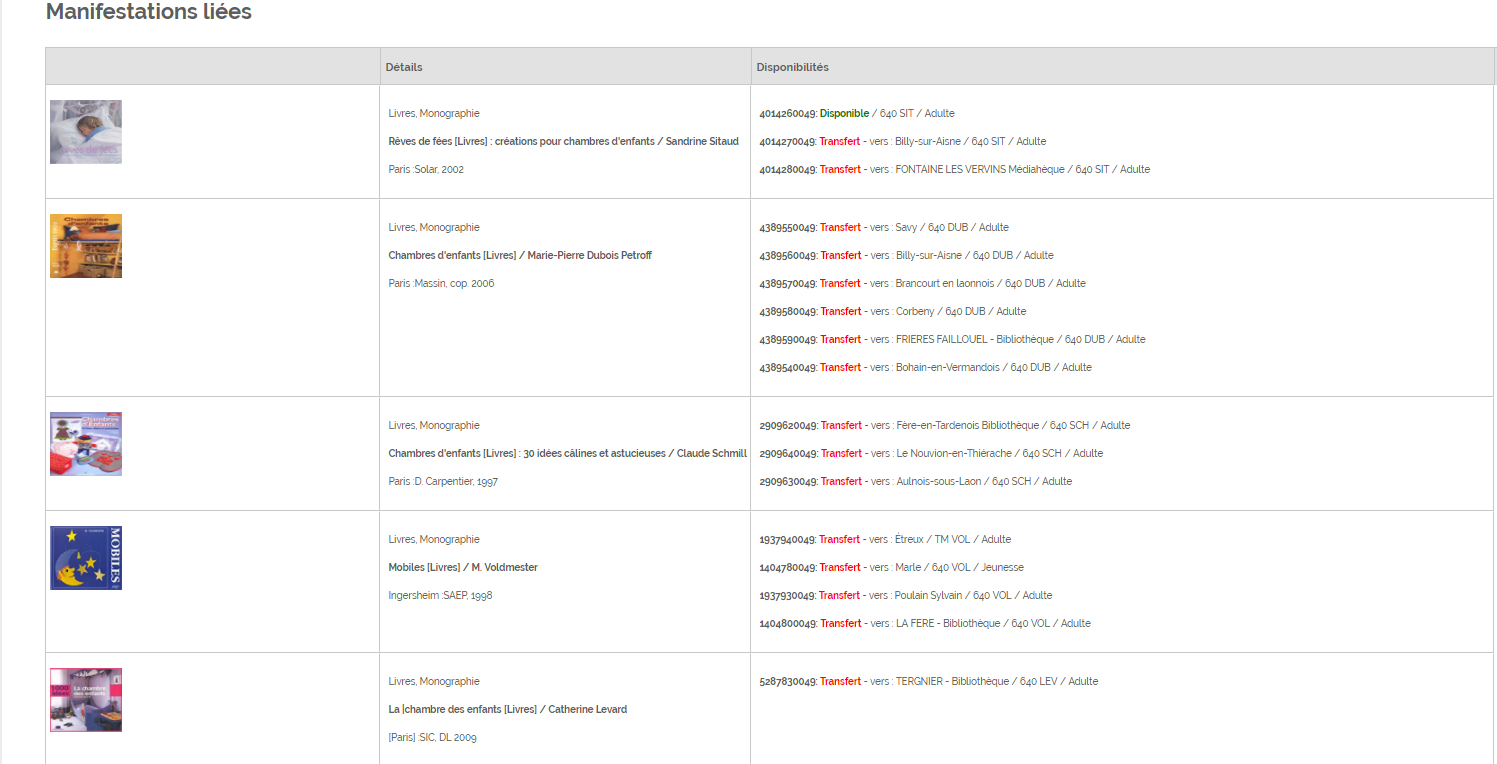Select copy 1937940049 transfer to Étreux

tap(885, 539)
